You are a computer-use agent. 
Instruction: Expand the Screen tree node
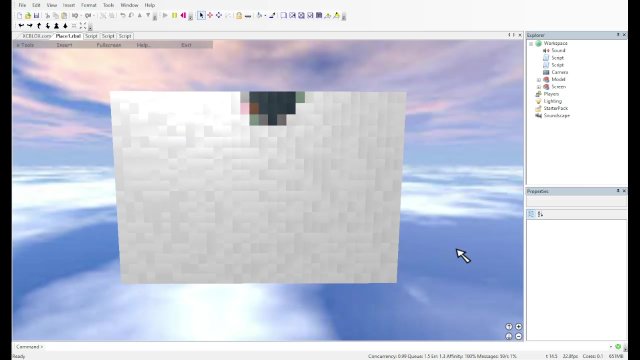click(x=538, y=87)
